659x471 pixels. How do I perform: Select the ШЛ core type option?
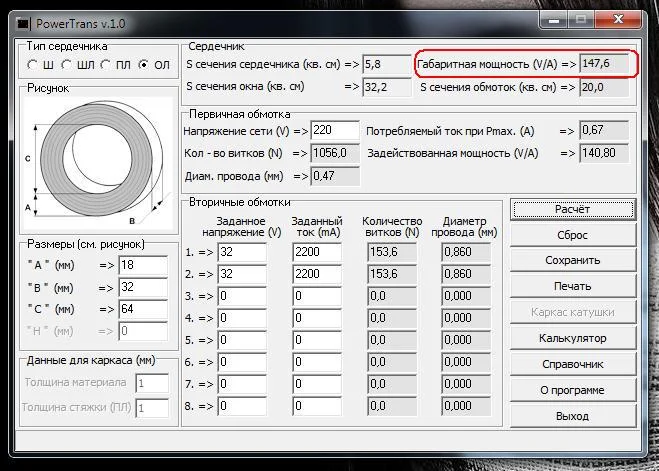(x=66, y=65)
